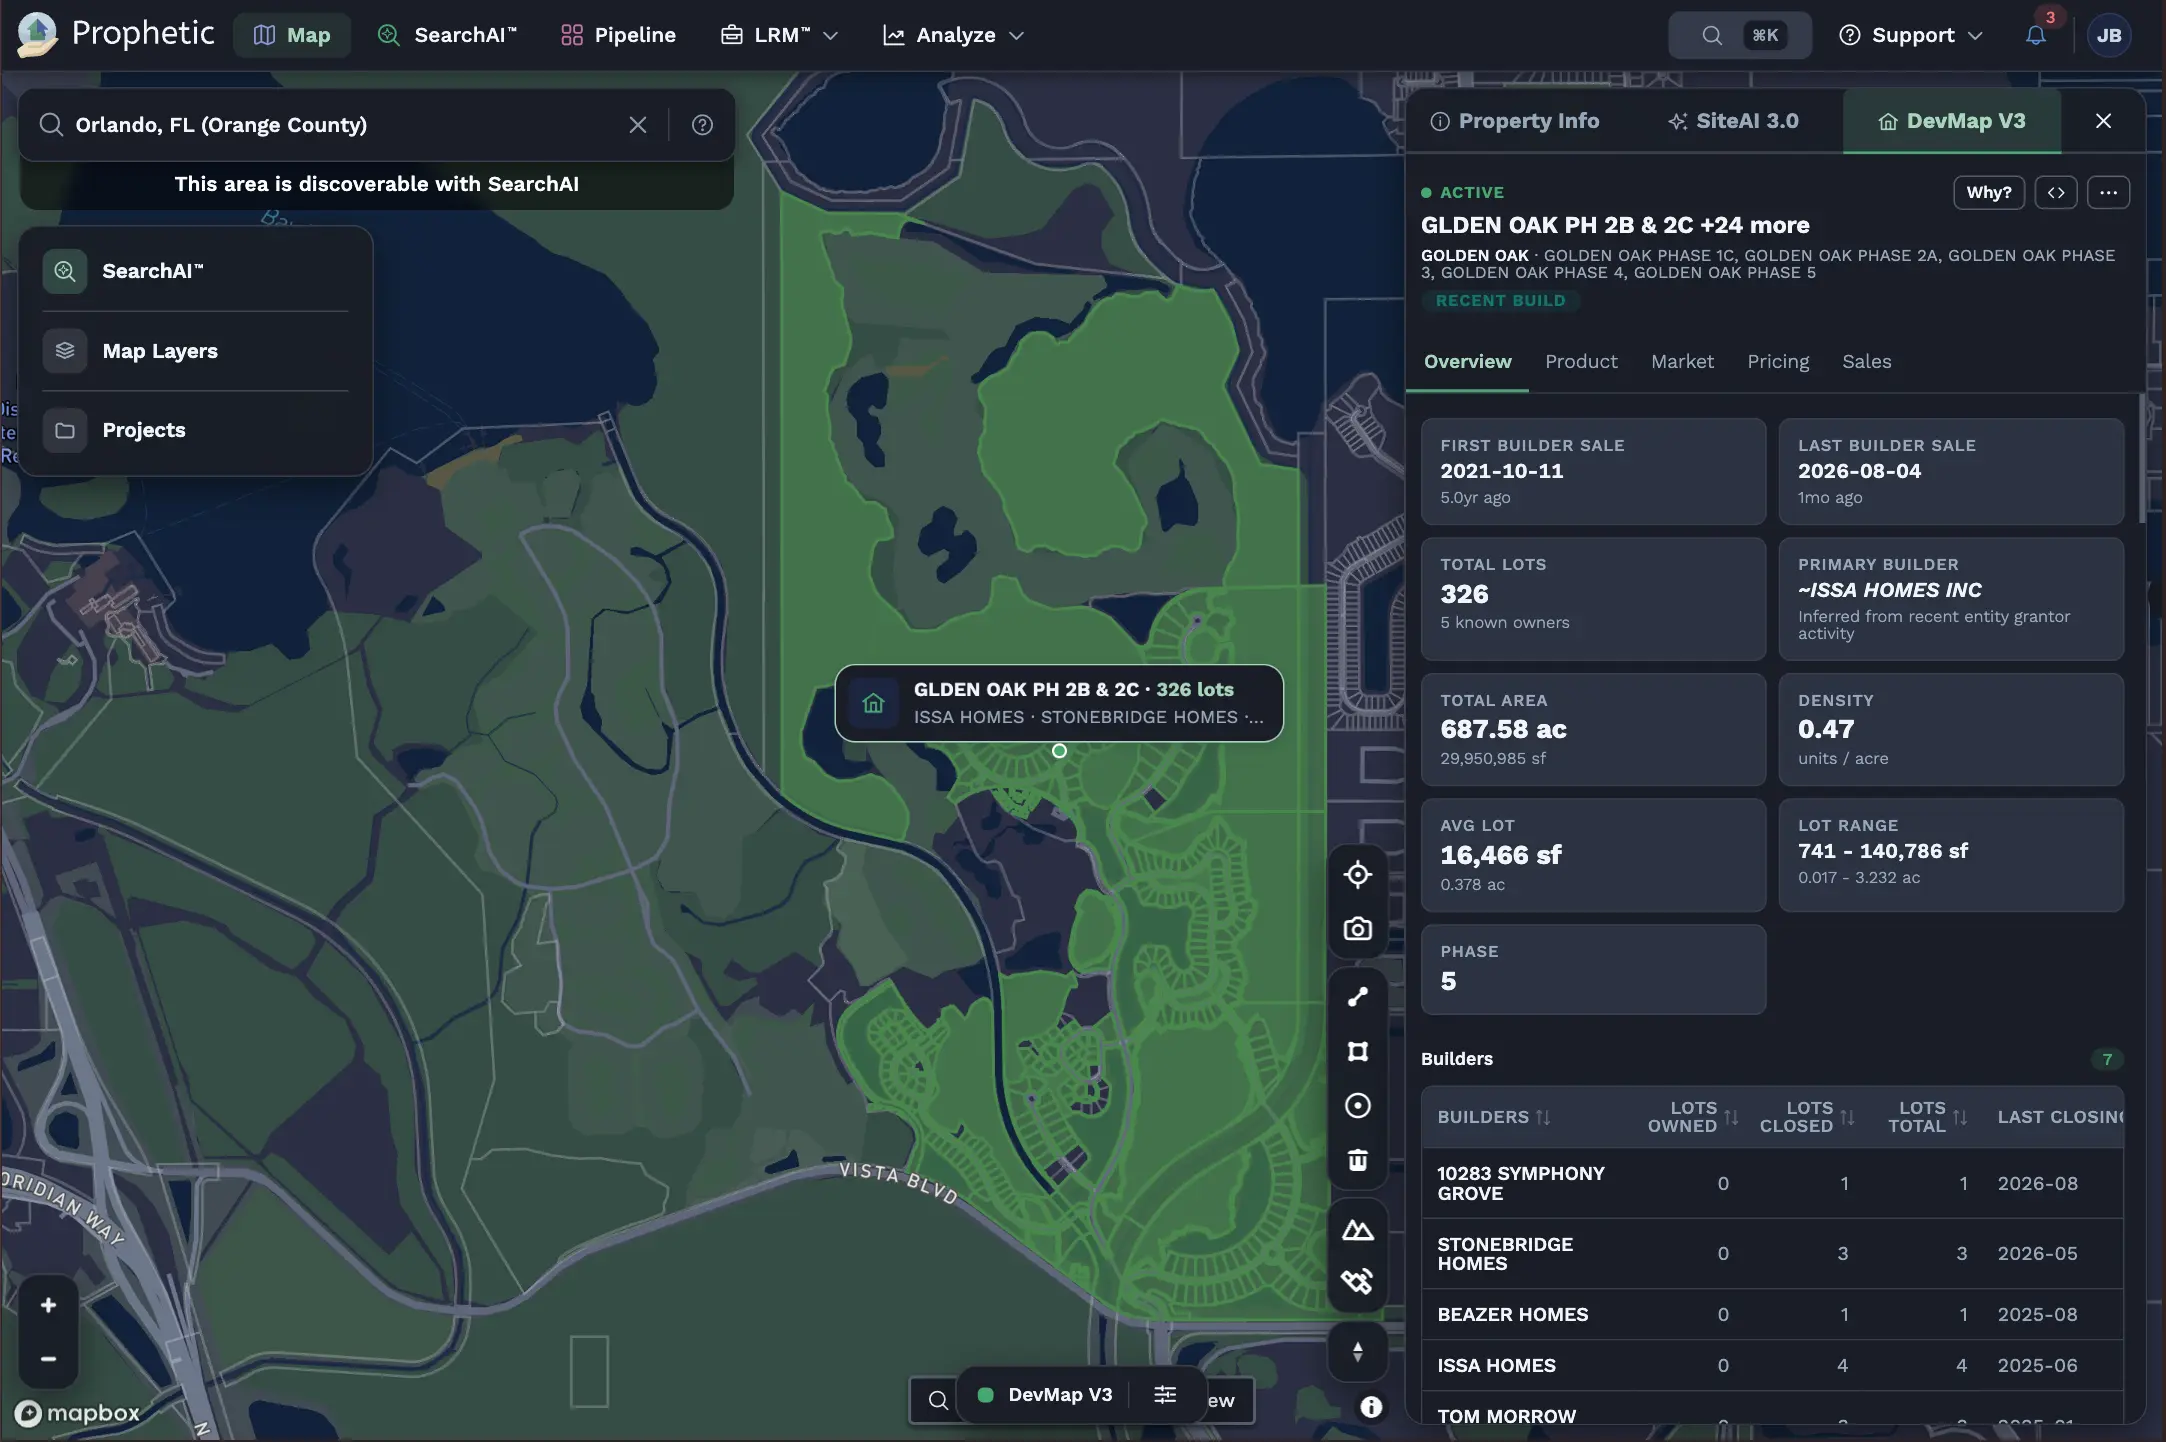Zoom in with the plus button
This screenshot has height=1442, width=2166.
tap(48, 1305)
